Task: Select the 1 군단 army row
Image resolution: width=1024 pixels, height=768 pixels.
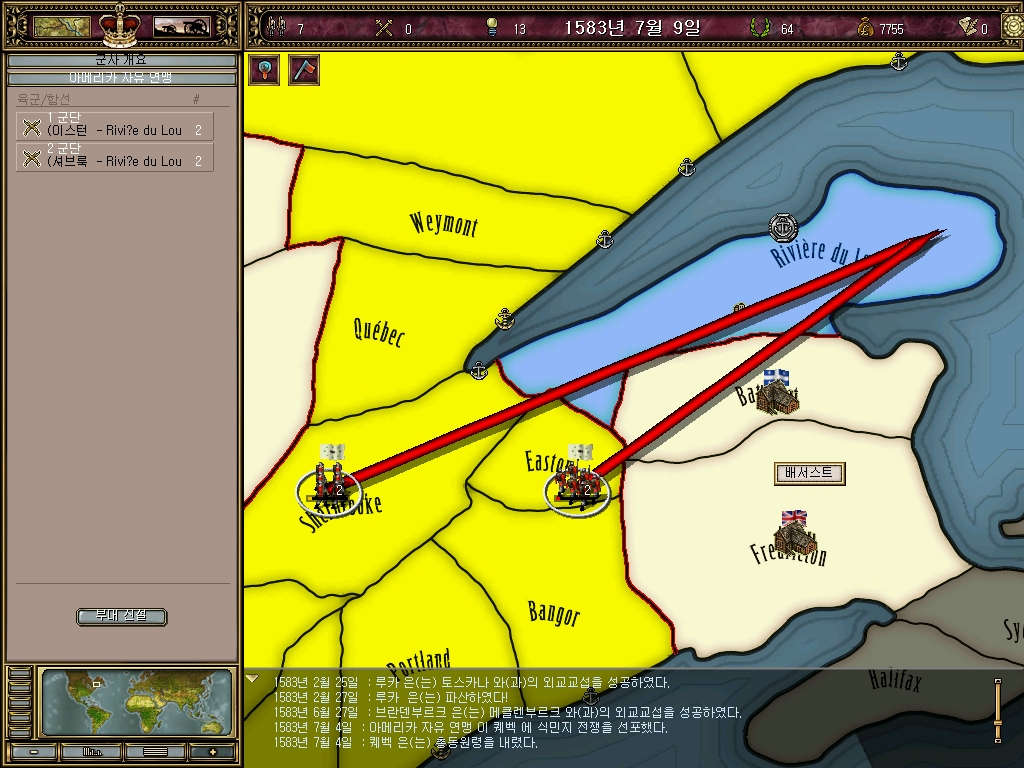Action: coord(115,125)
